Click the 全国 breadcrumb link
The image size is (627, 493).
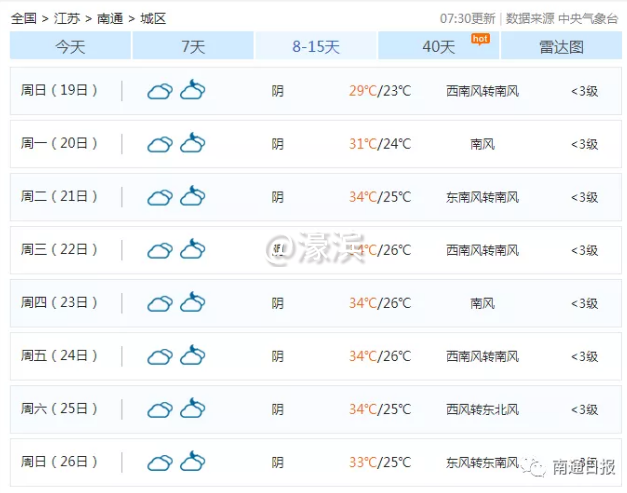pyautogui.click(x=24, y=18)
